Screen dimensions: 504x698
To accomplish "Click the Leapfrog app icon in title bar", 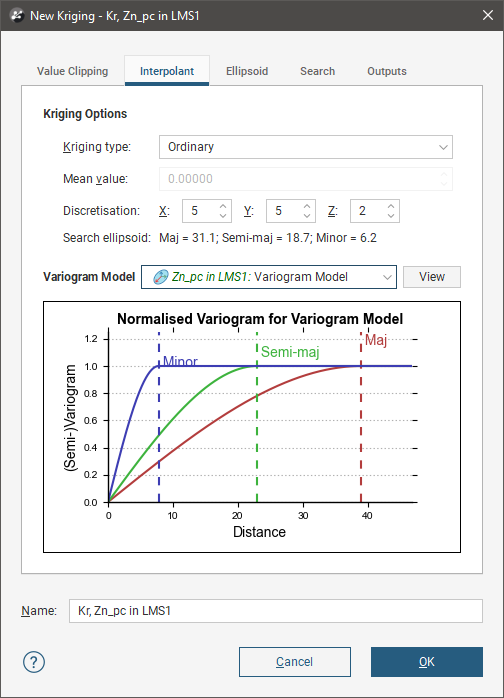I will (17, 16).
